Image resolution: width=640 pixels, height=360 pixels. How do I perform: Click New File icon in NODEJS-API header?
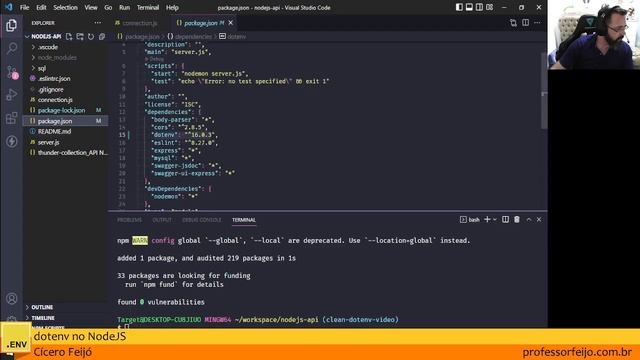[69, 36]
